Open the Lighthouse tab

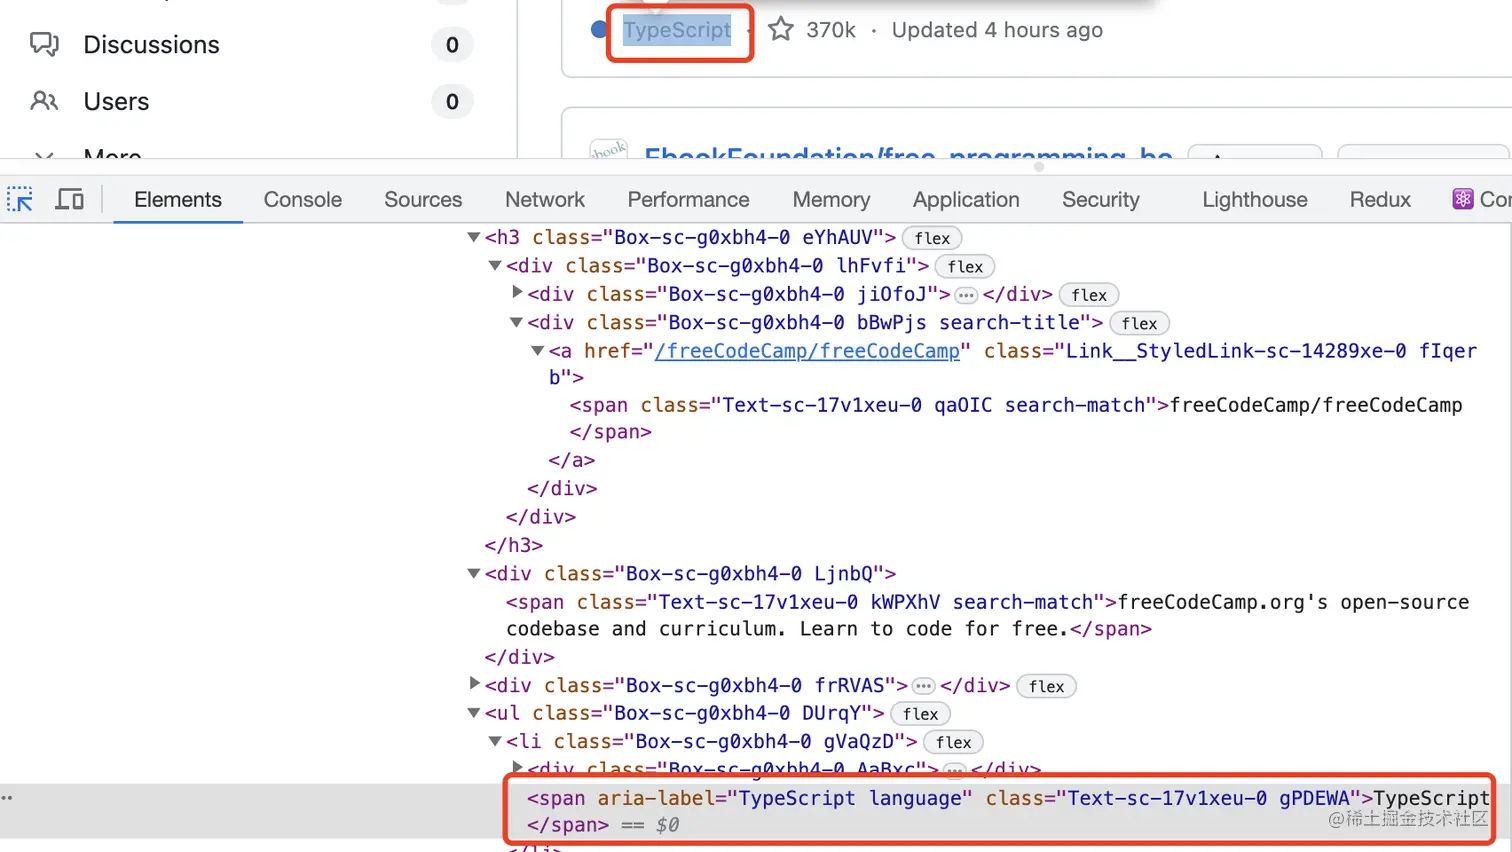point(1255,200)
